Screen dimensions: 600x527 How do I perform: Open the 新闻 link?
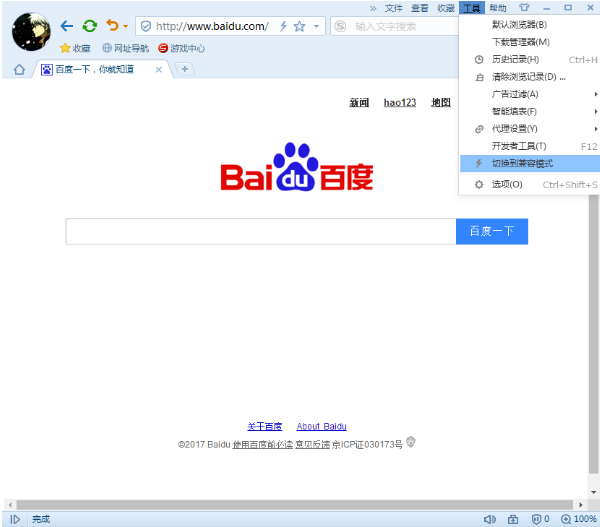point(359,103)
